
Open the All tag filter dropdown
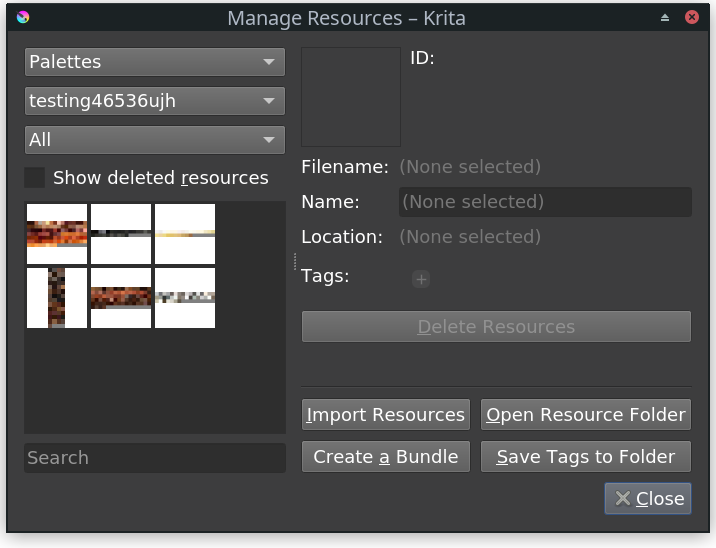(x=154, y=140)
